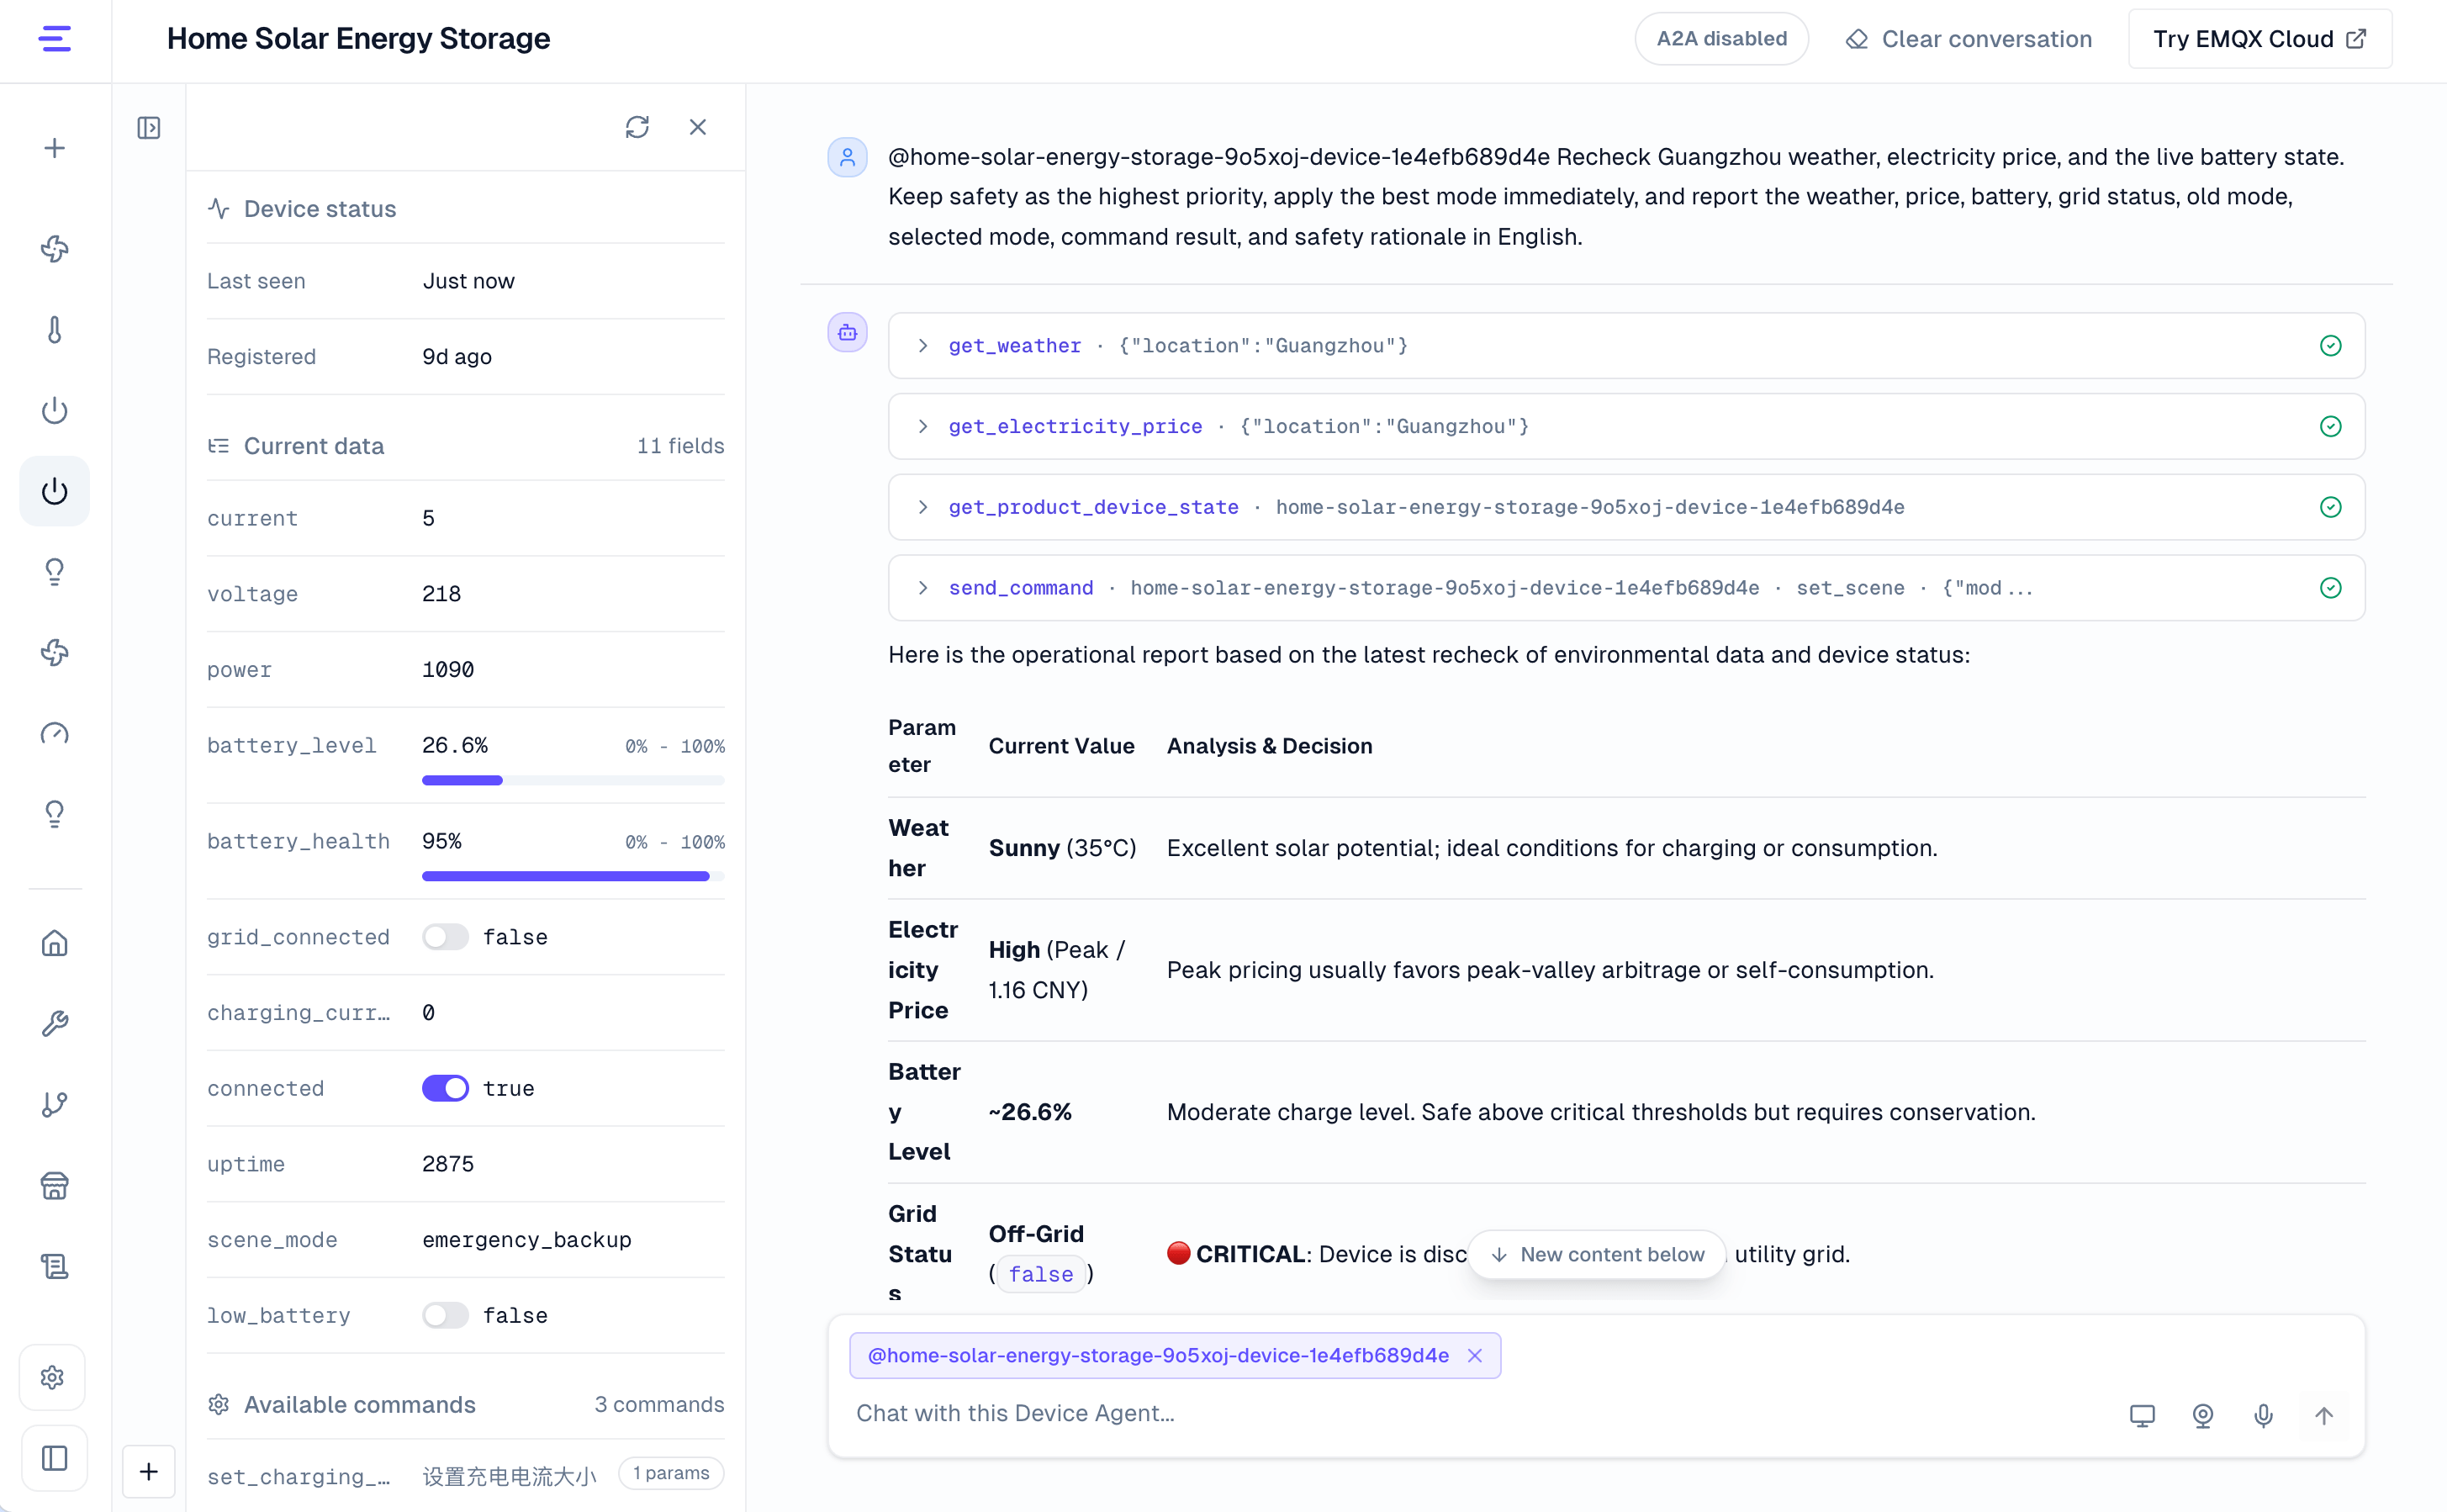Refresh the device status panel

click(637, 127)
